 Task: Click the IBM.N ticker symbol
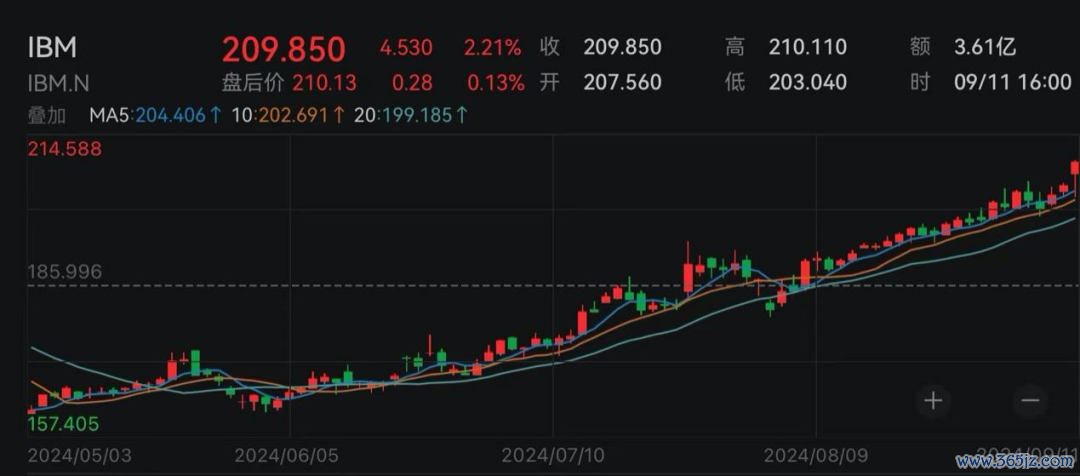click(58, 83)
